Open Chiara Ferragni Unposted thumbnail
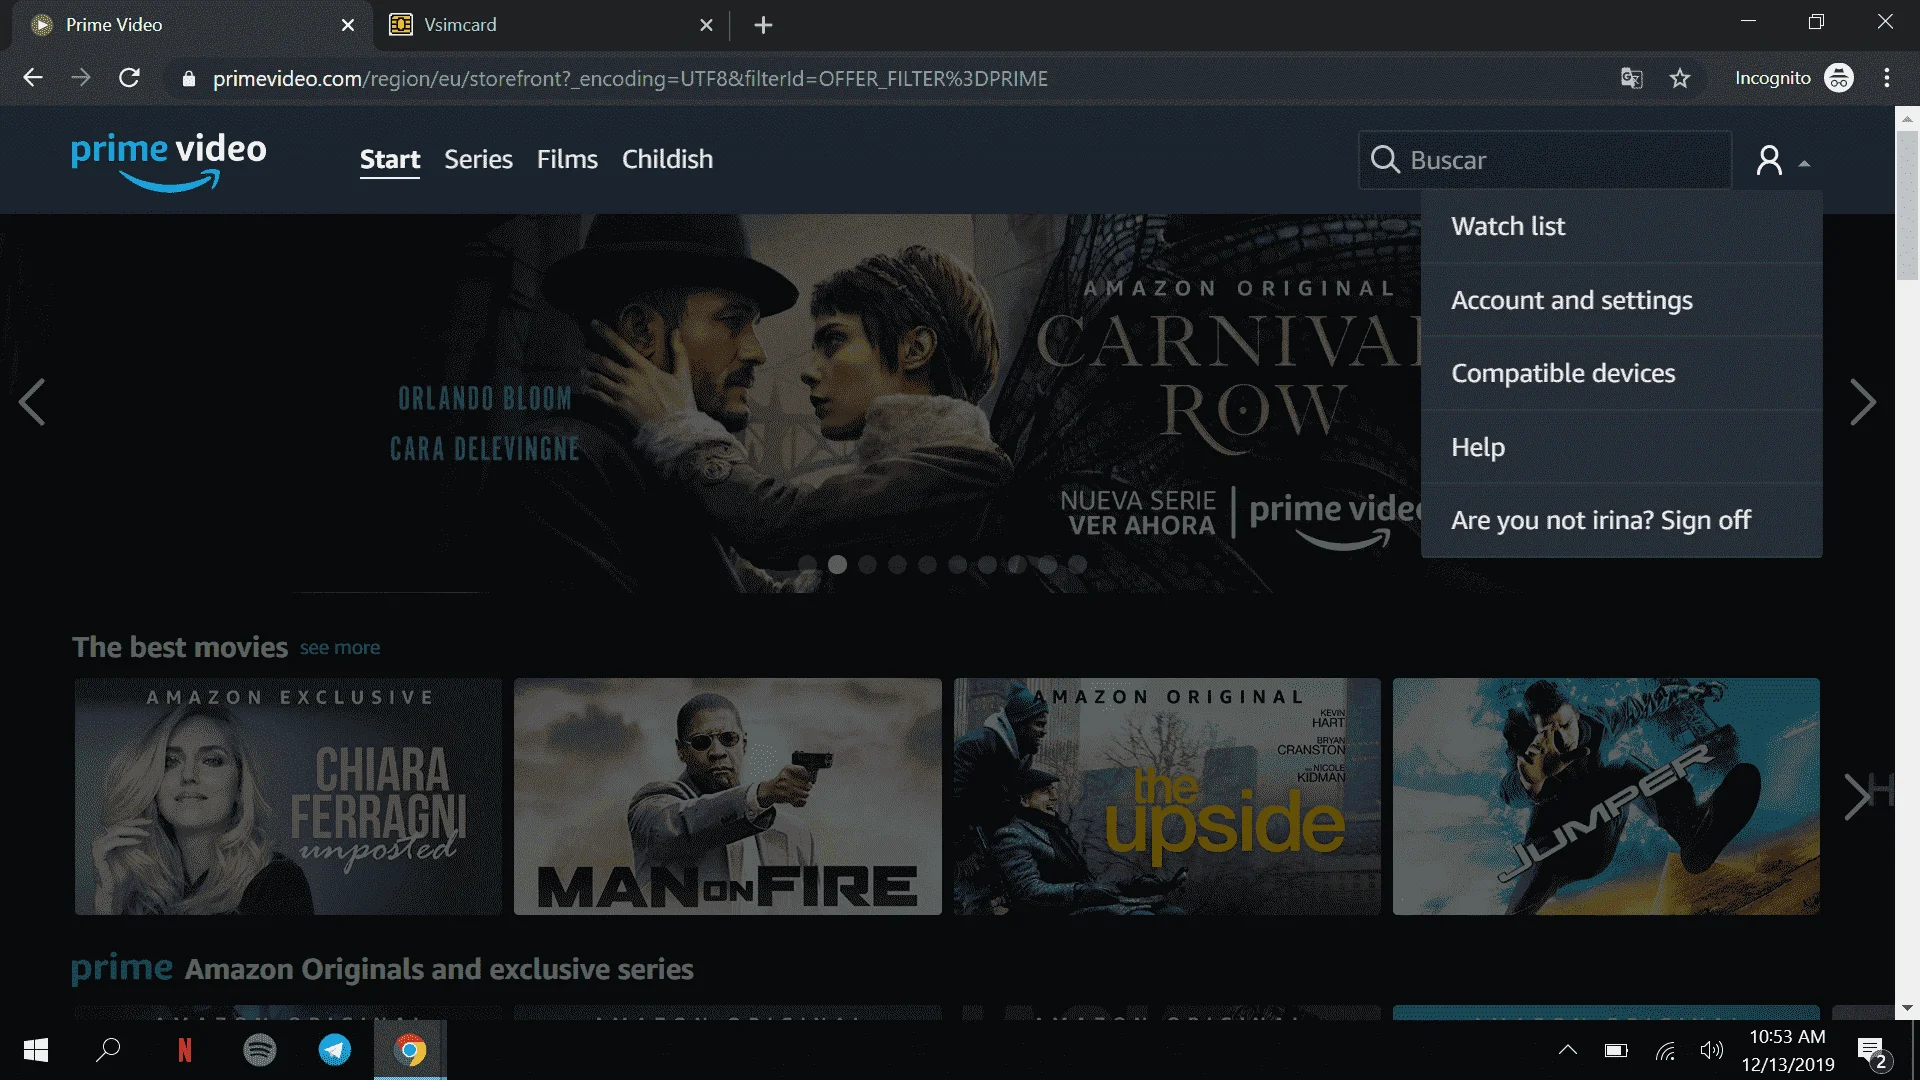 click(x=288, y=796)
